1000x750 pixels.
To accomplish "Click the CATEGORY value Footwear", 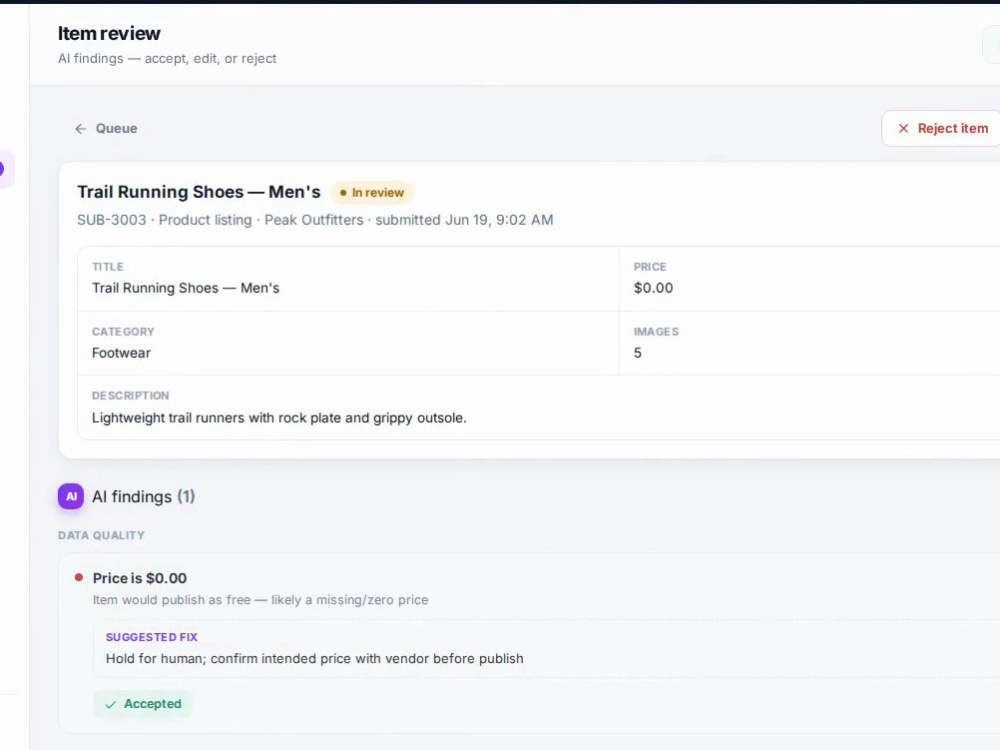I will point(121,353).
